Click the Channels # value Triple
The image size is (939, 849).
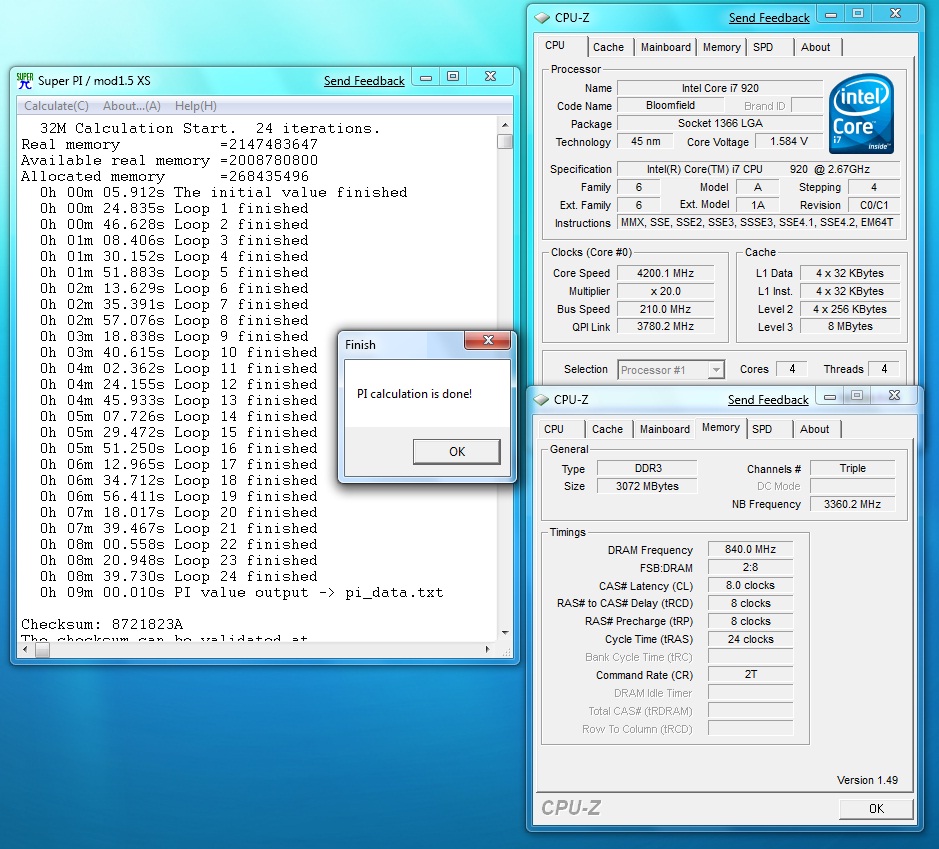tap(852, 468)
